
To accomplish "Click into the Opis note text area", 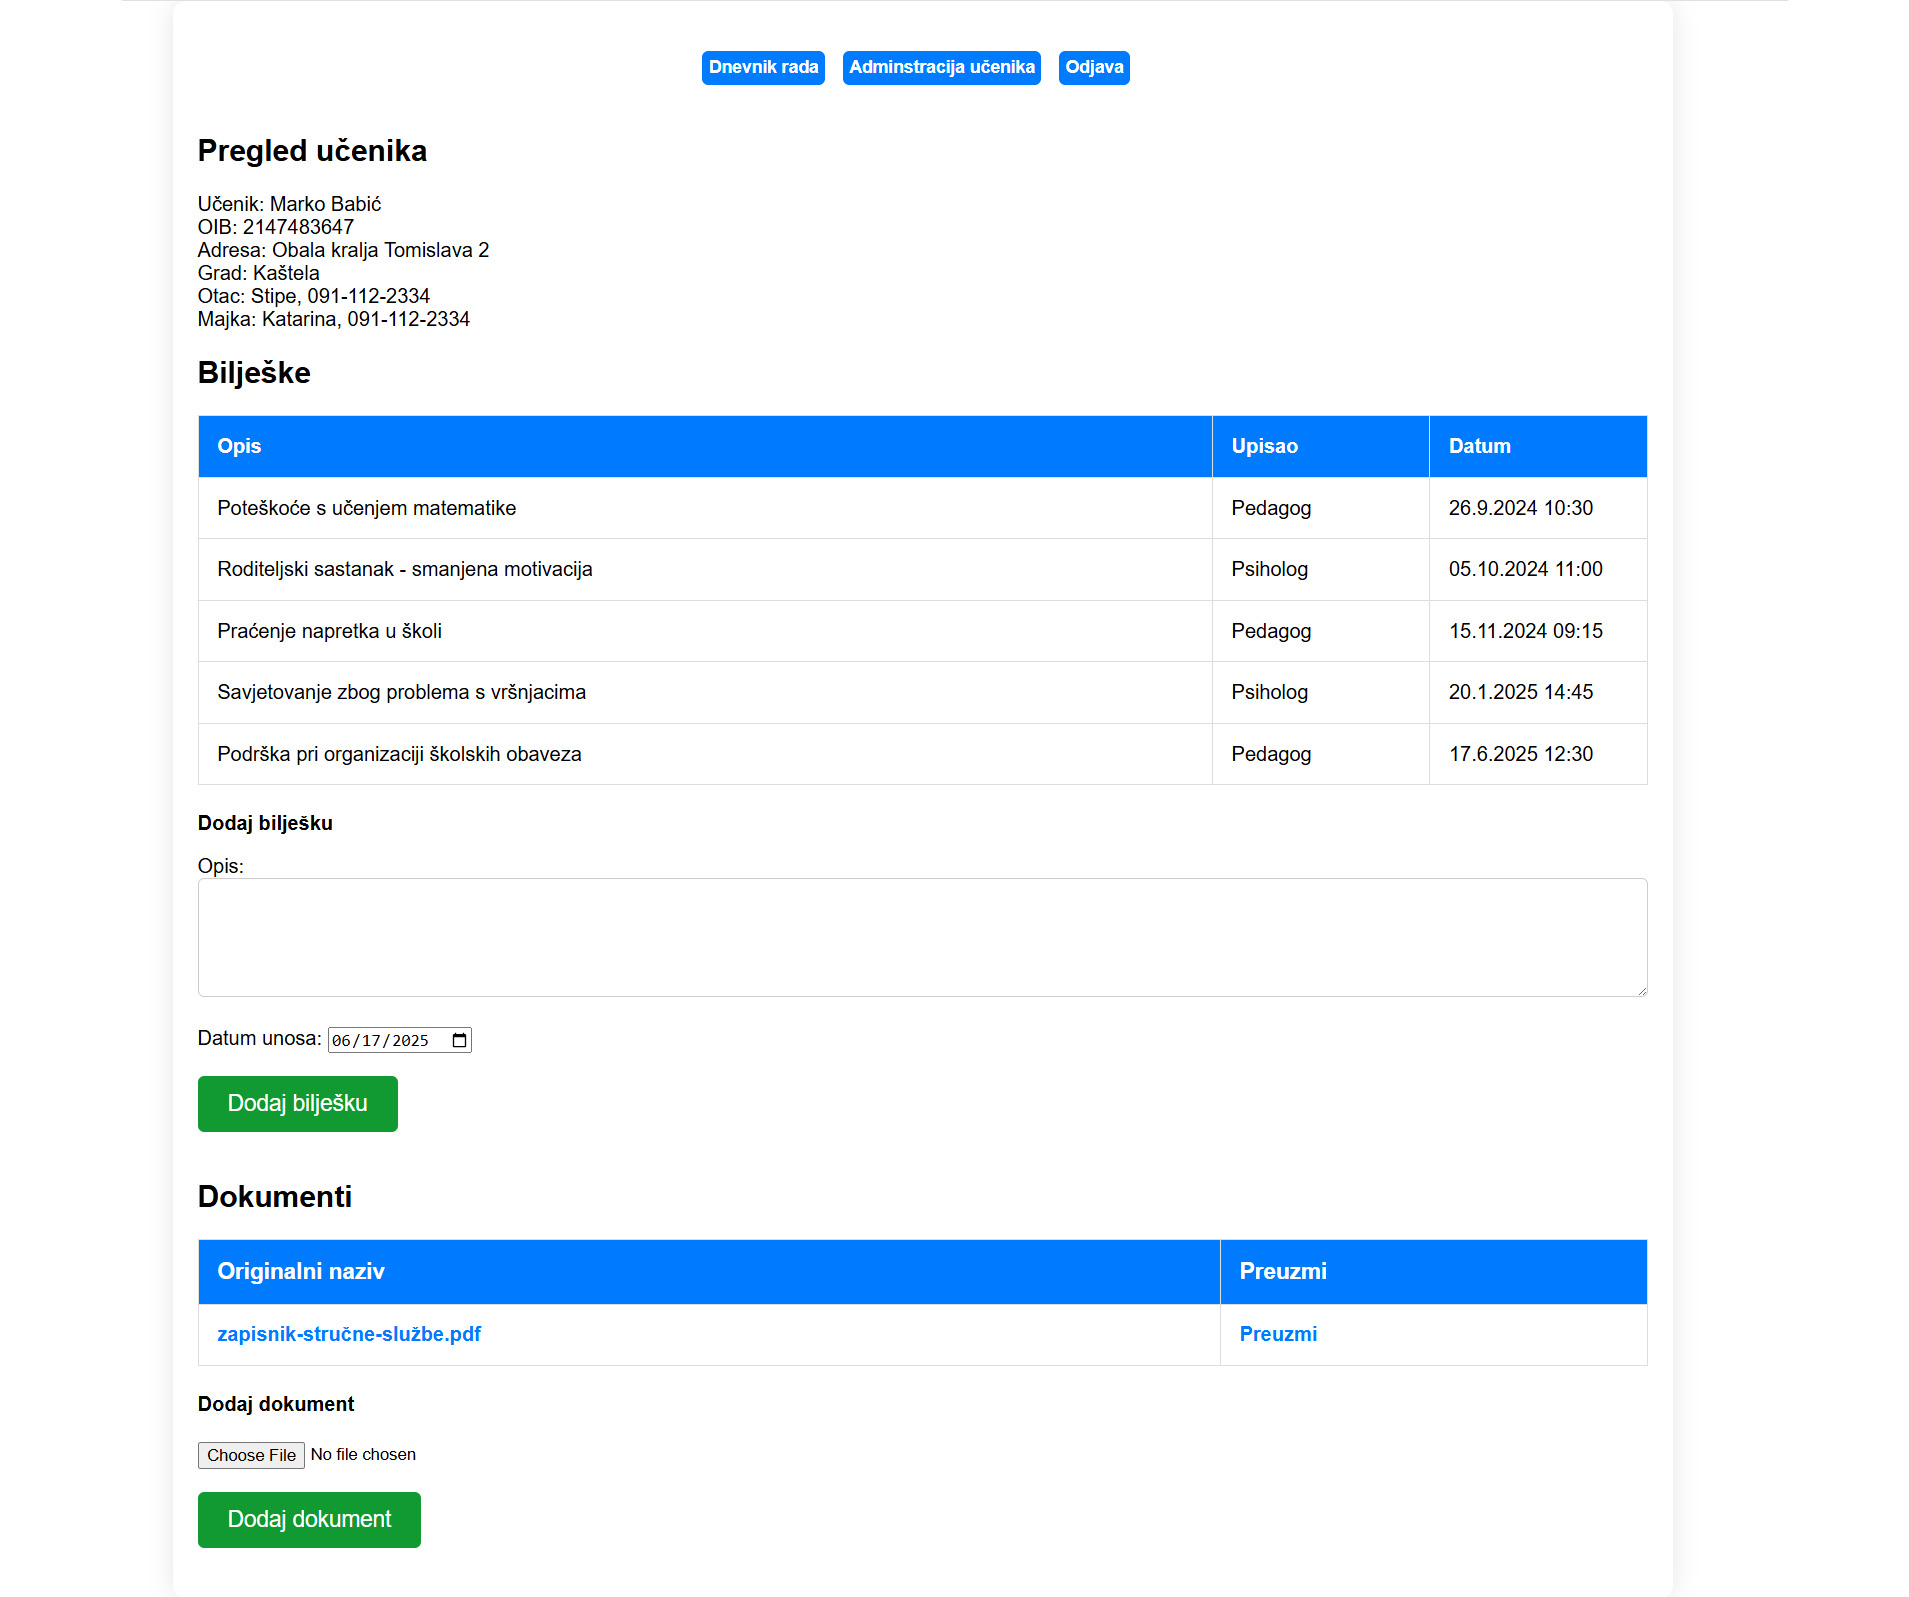I will (x=921, y=937).
